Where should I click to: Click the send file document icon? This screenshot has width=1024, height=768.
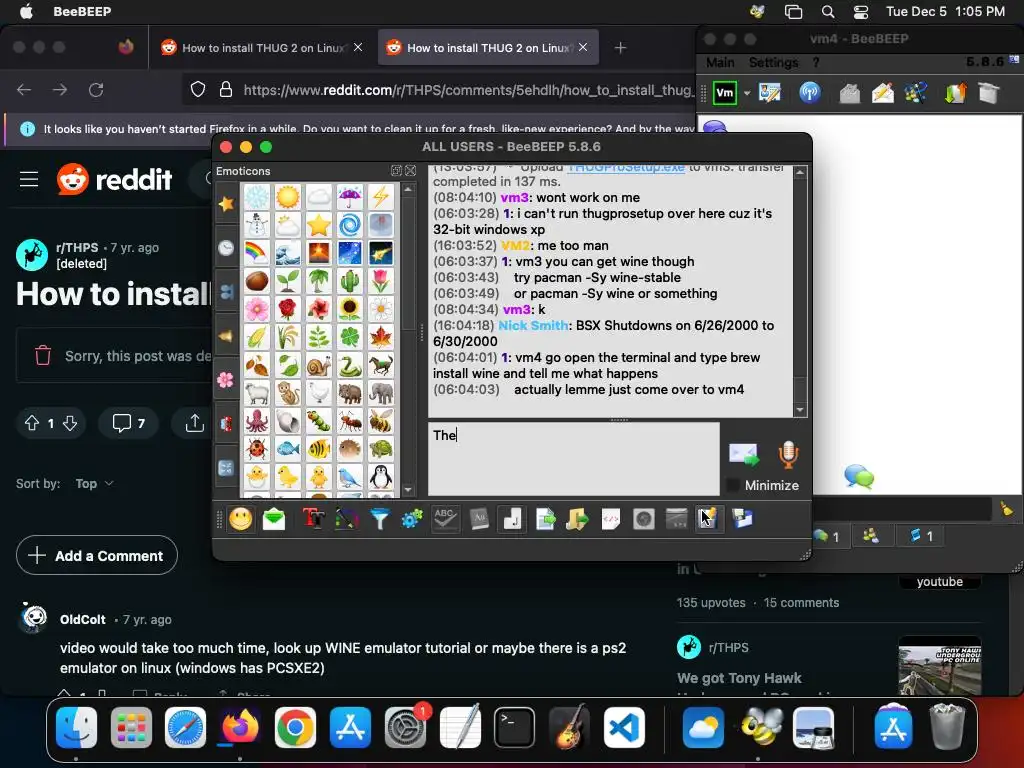pos(545,519)
